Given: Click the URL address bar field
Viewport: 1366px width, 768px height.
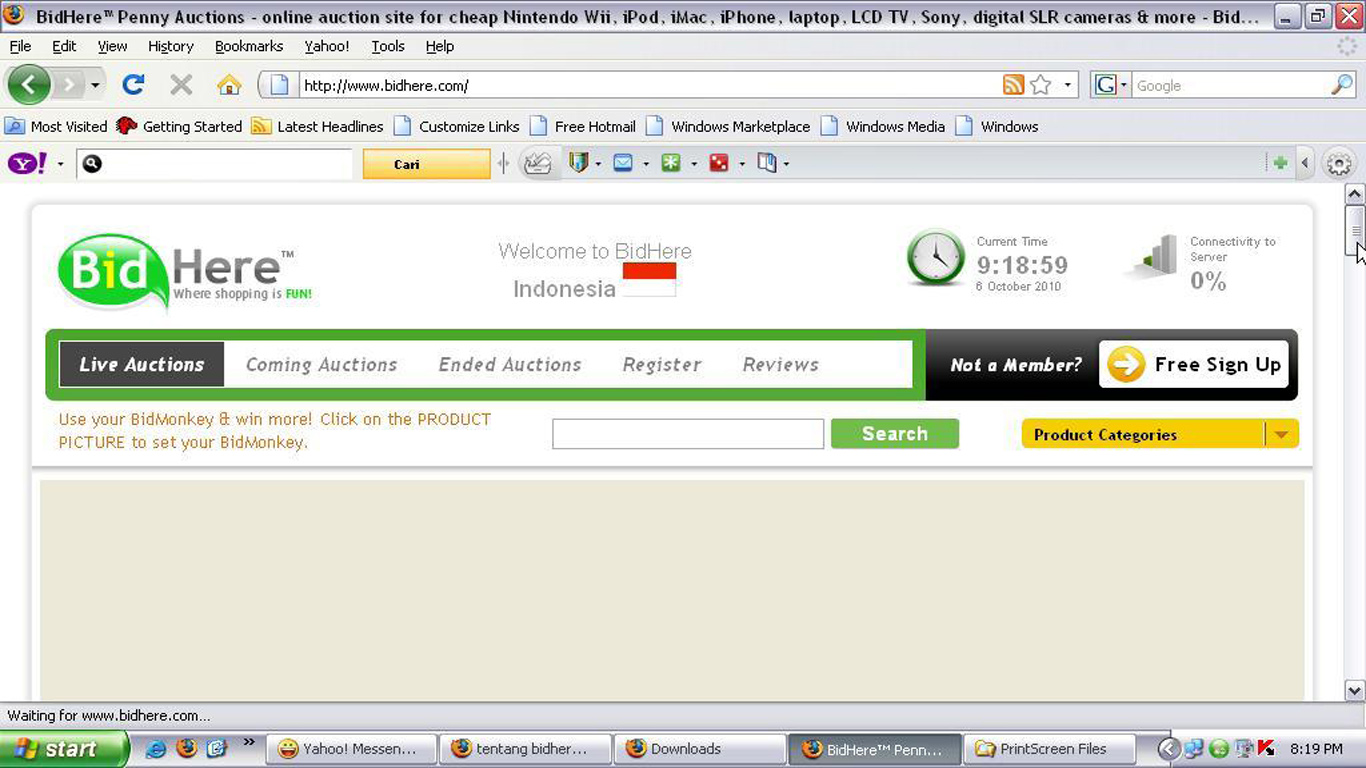Looking at the screenshot, I should coord(650,85).
